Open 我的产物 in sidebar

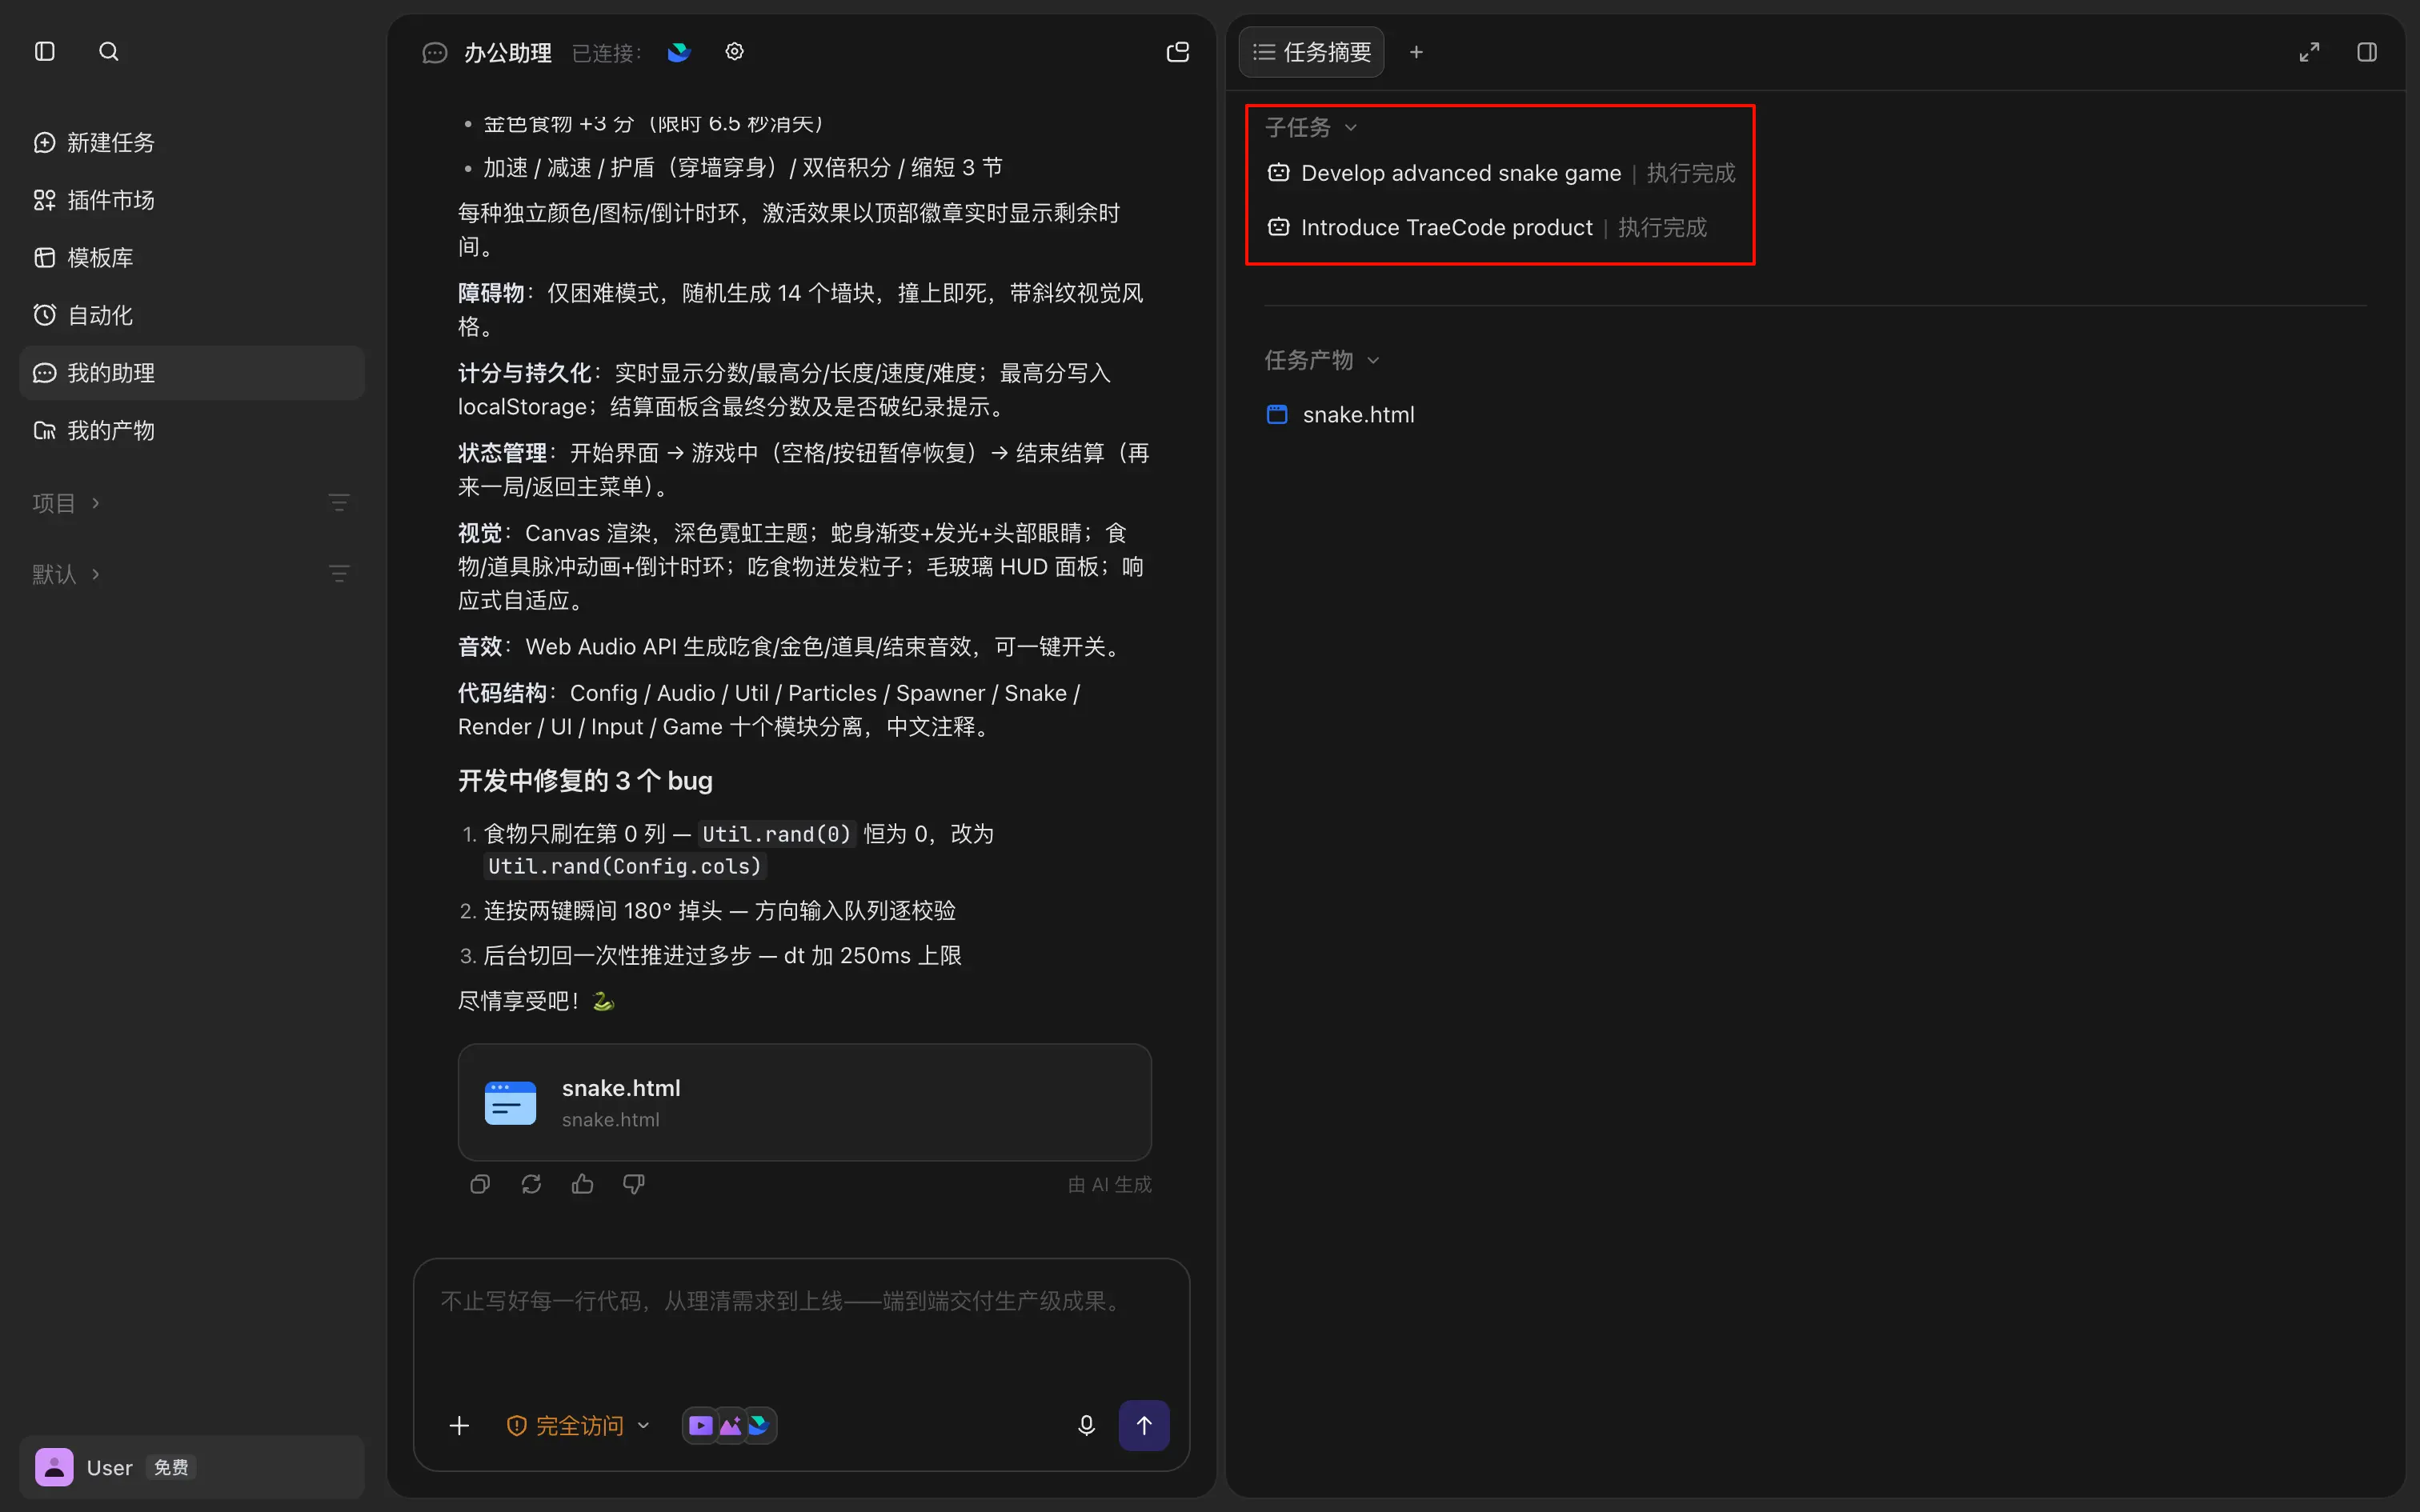pyautogui.click(x=192, y=430)
